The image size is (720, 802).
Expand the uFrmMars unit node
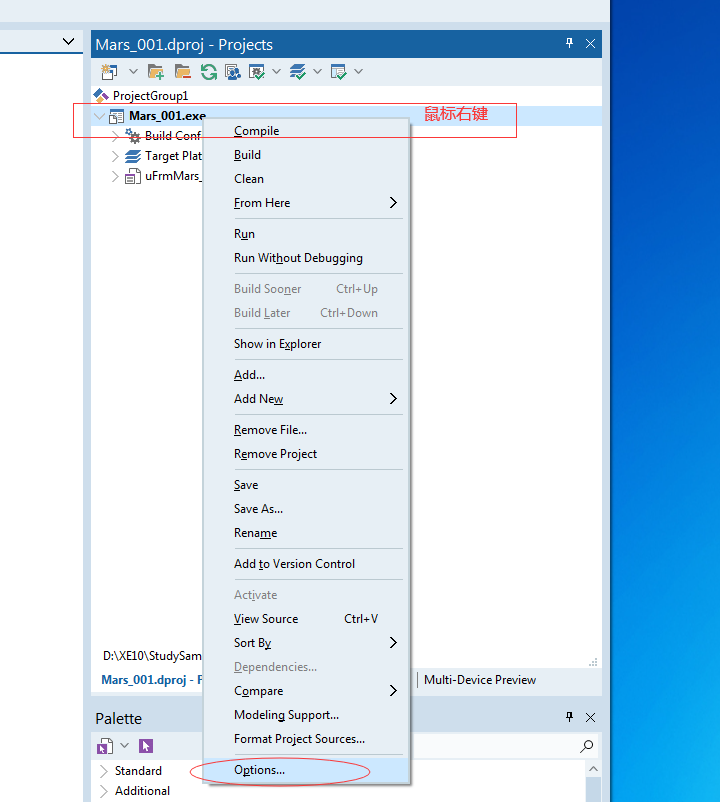115,176
